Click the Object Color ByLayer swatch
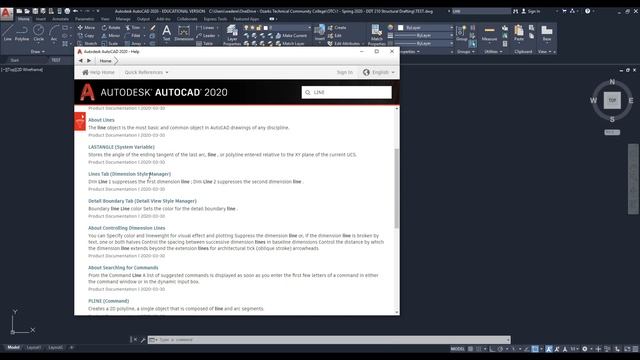 click(x=401, y=27)
